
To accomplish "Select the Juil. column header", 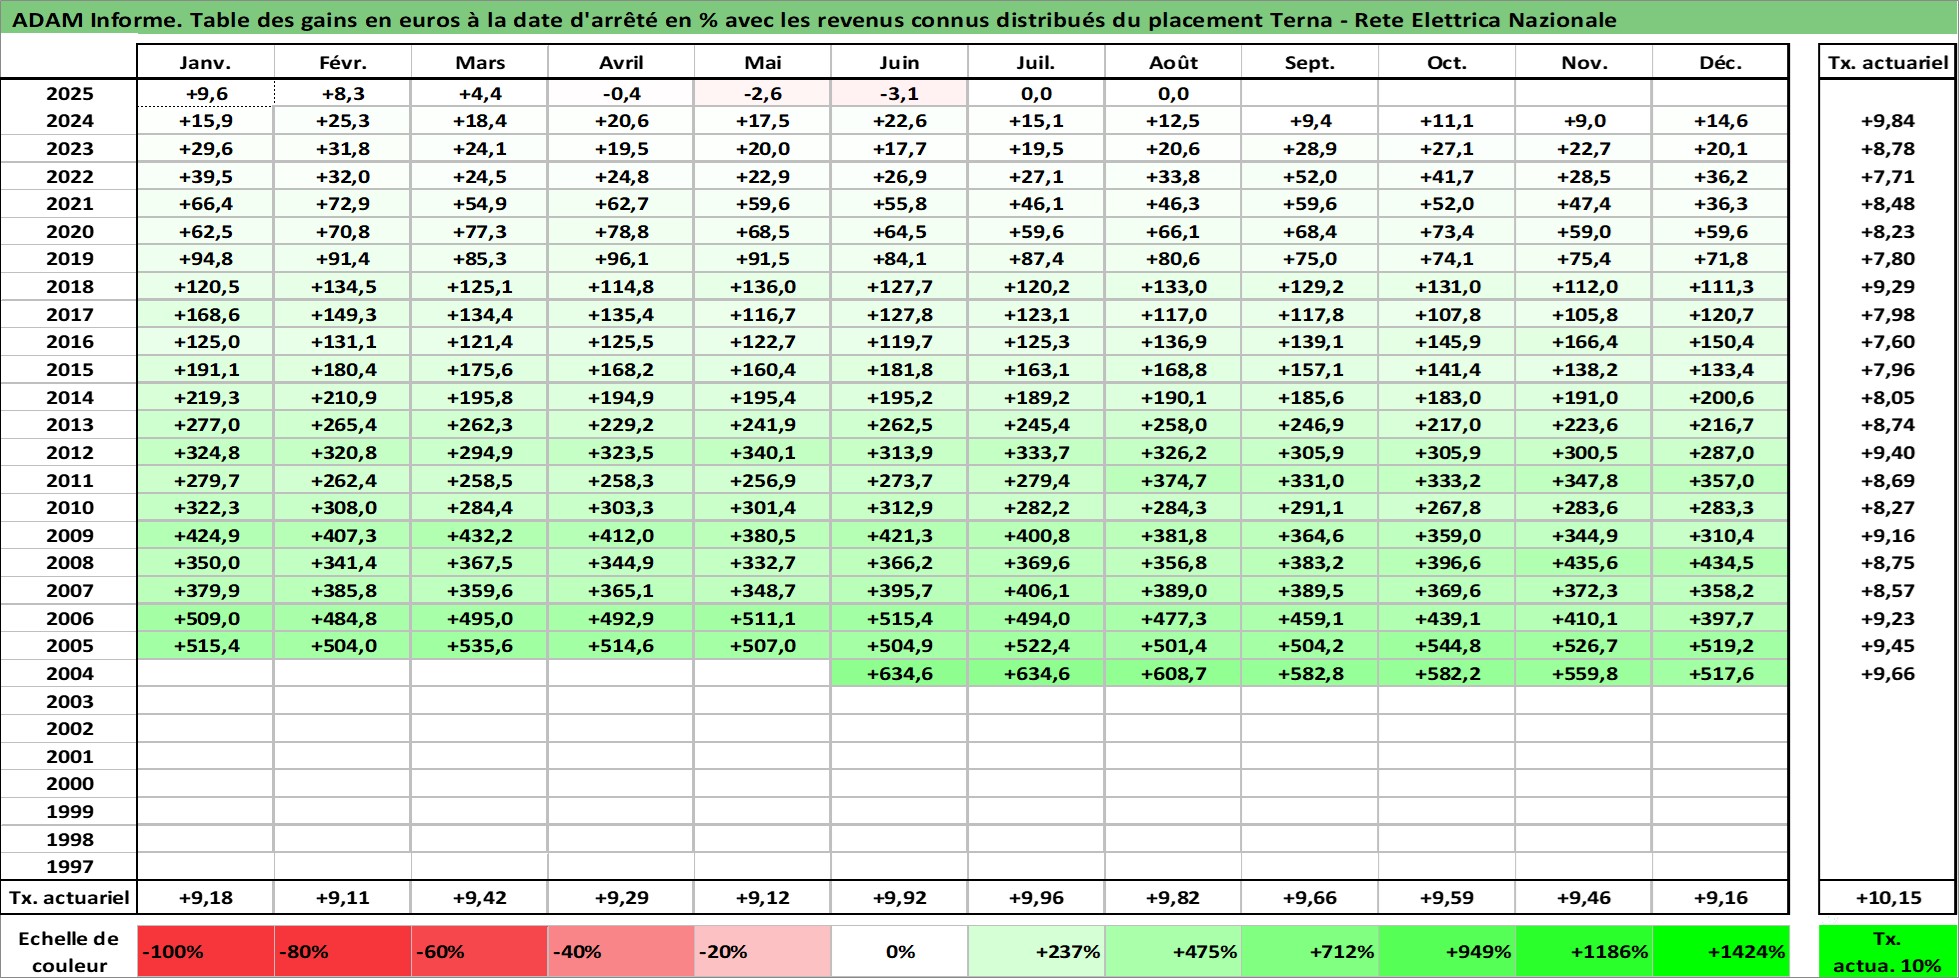I will tap(1036, 62).
